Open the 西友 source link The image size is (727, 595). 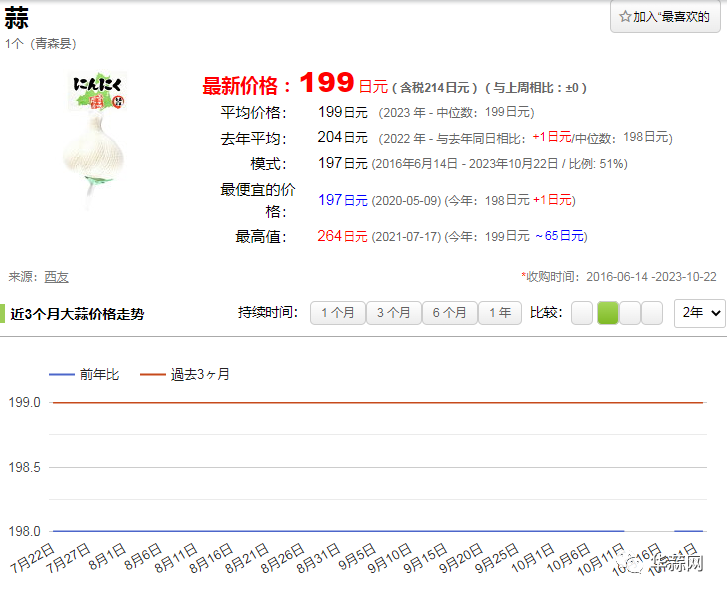[56, 277]
